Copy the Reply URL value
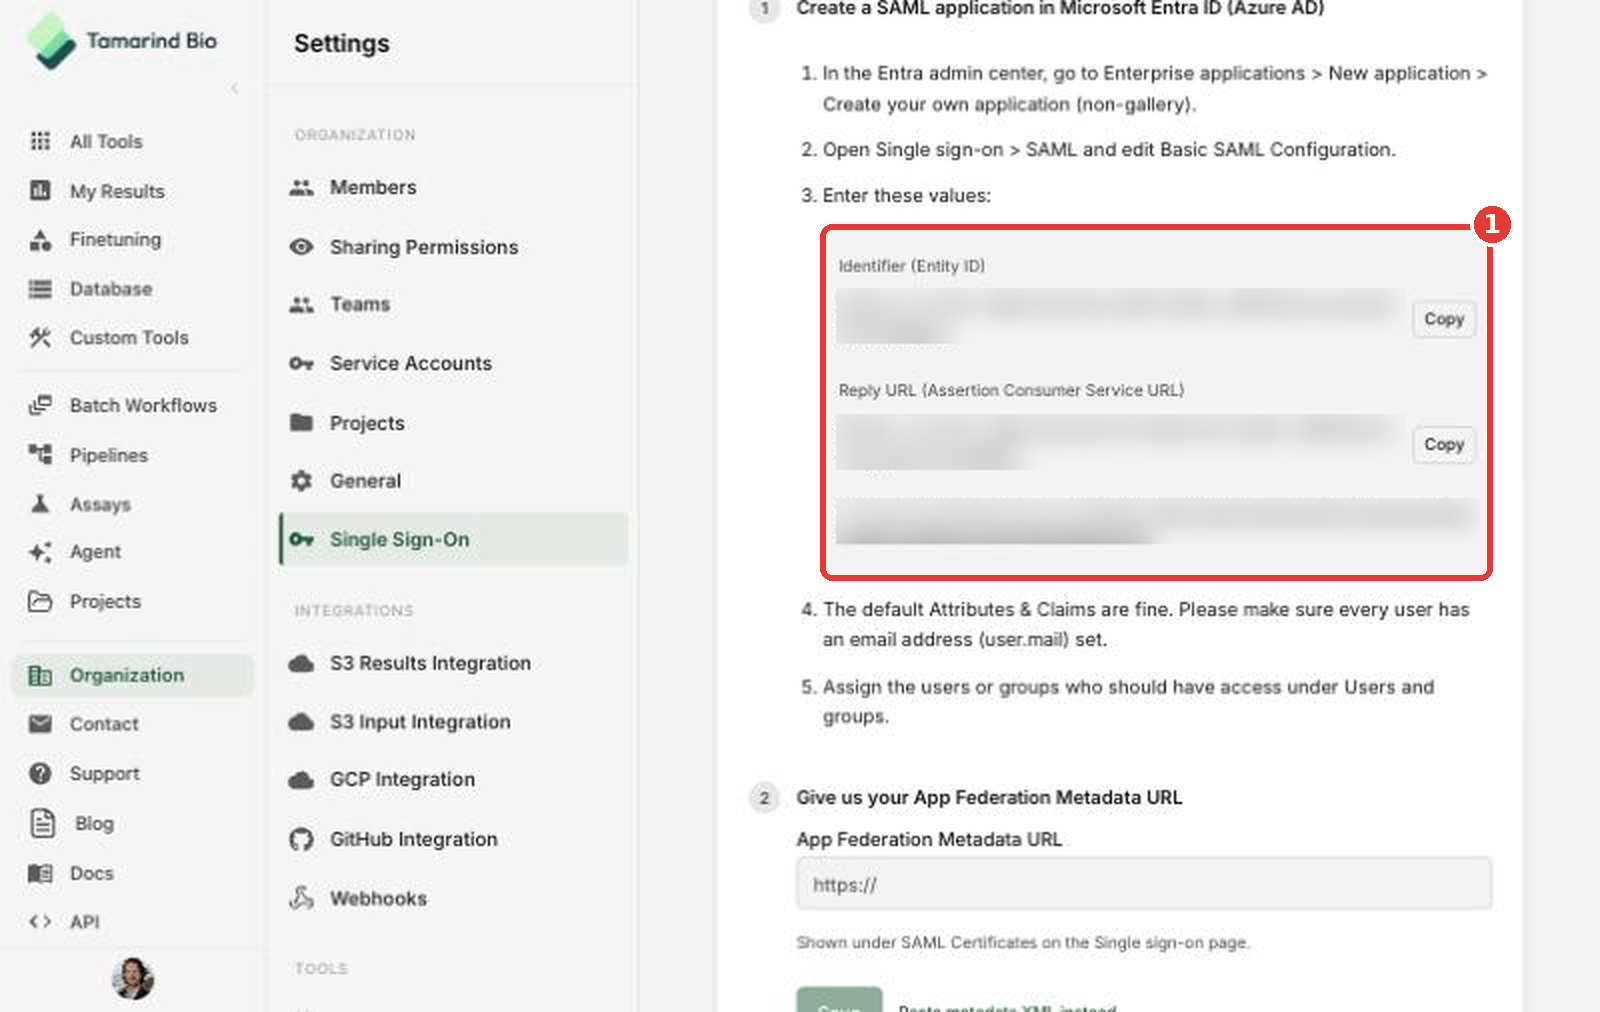The image size is (1600, 1012). (1443, 444)
